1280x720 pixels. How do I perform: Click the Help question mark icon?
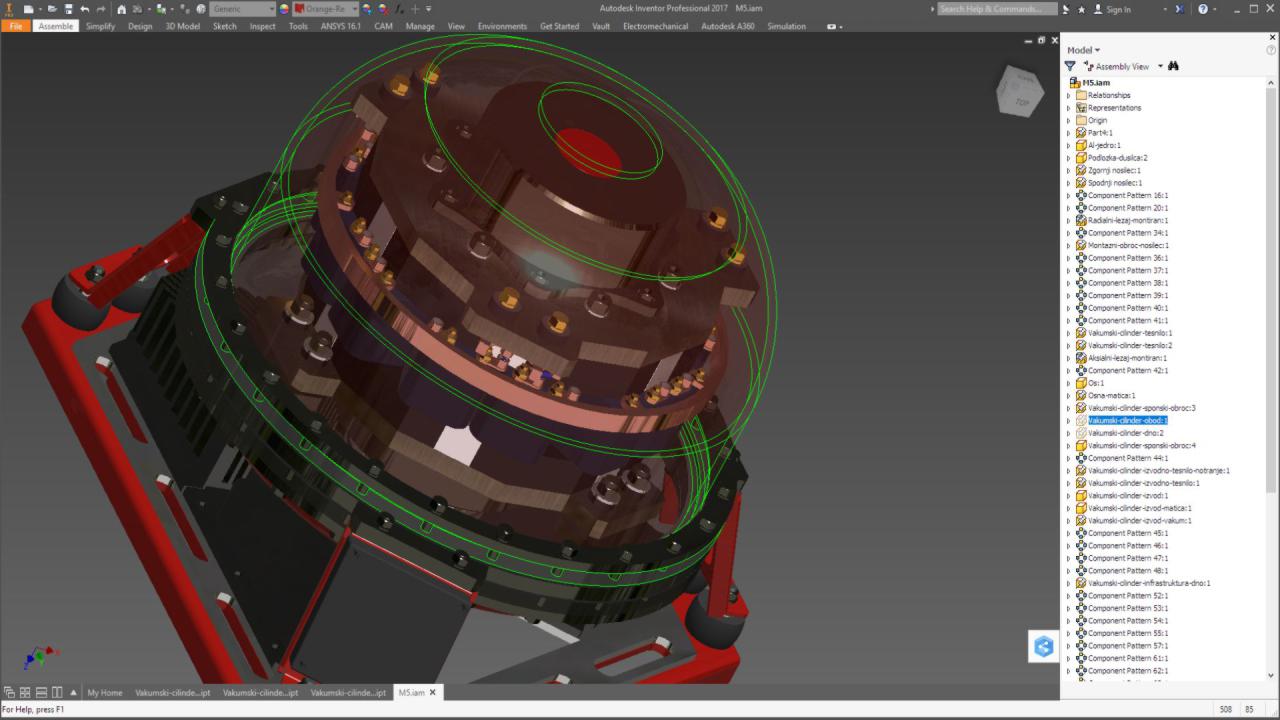(1202, 9)
